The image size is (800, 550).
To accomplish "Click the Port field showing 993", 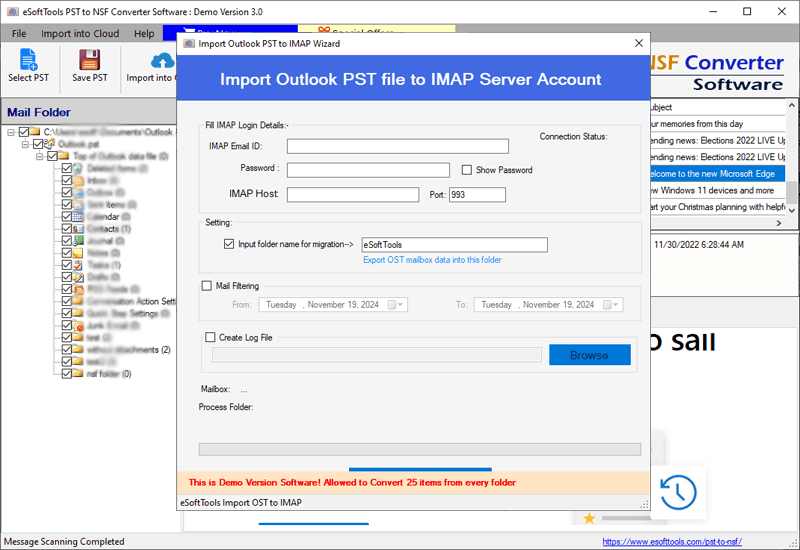I will (x=477, y=194).
